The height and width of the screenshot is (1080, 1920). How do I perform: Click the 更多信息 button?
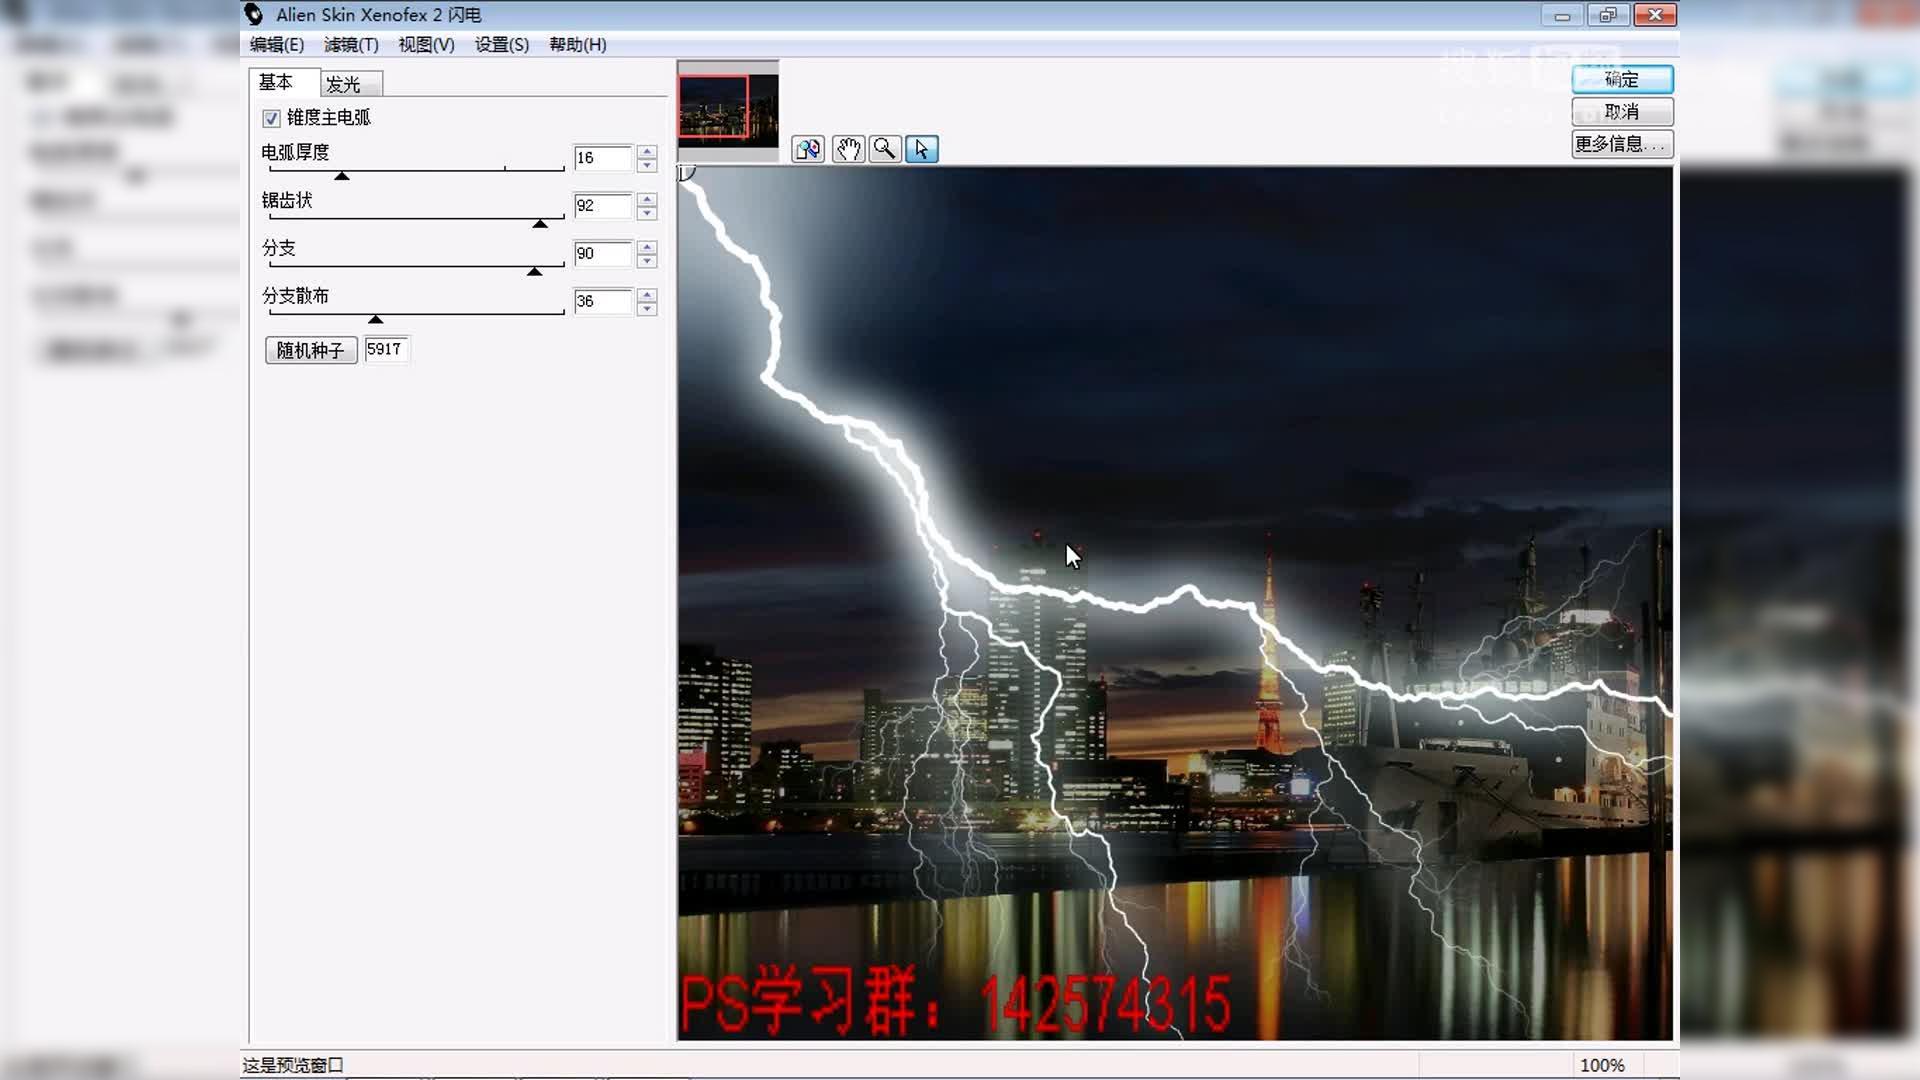1621,144
